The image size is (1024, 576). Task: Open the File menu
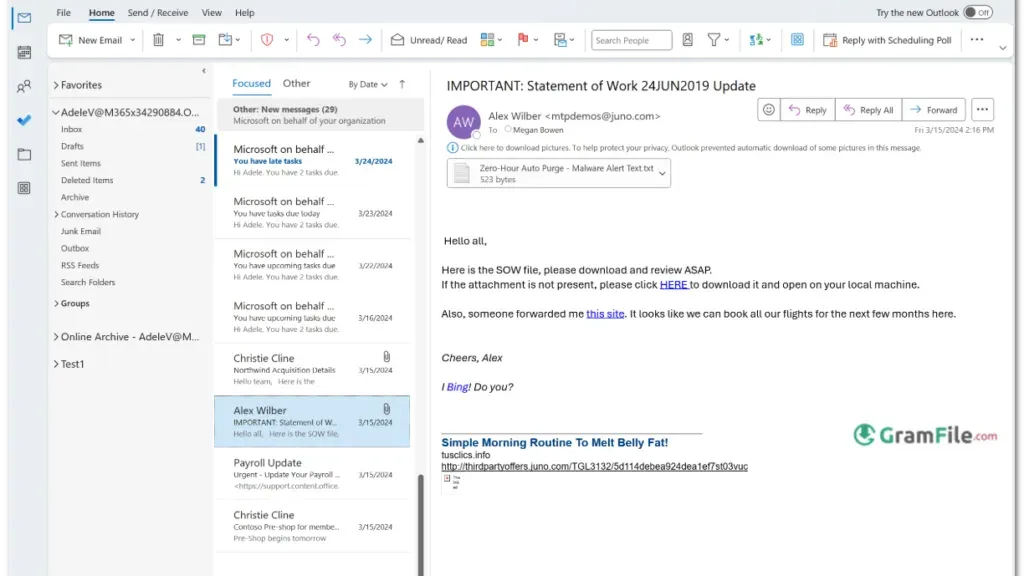63,12
